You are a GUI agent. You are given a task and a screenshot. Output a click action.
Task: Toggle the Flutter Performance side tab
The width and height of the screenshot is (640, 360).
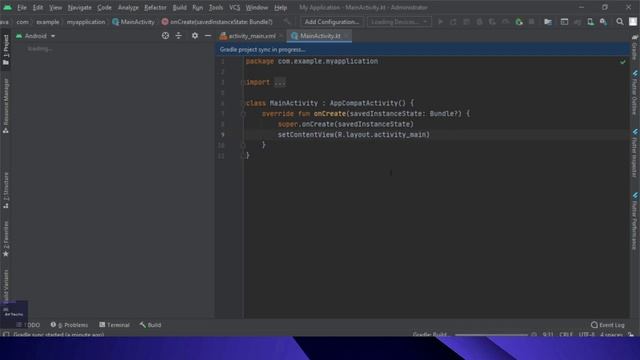[x=635, y=221]
